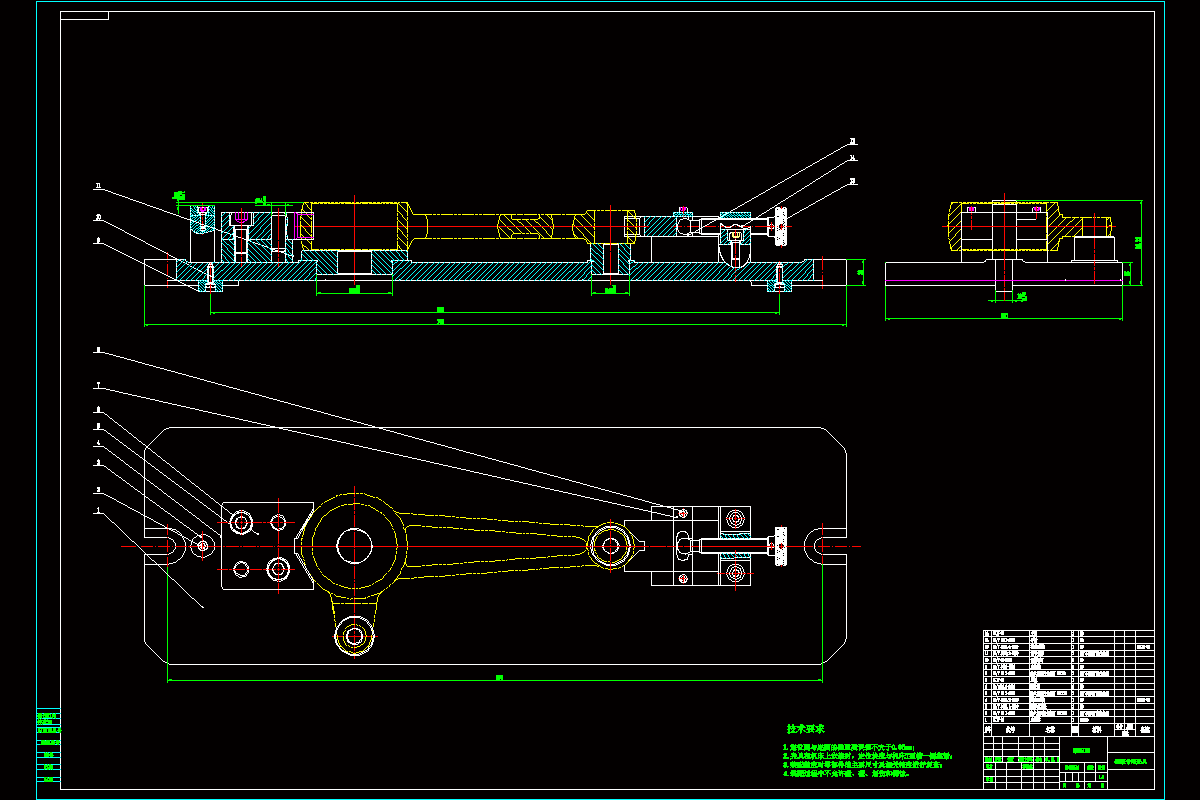Click part balloon number 14 at upper right

pos(853,157)
